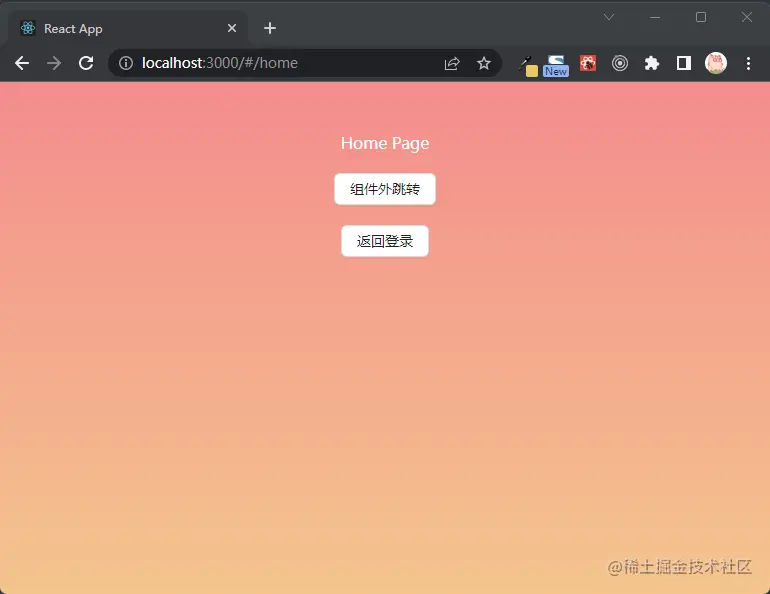Share this page via the share icon
The image size is (770, 594).
point(452,63)
